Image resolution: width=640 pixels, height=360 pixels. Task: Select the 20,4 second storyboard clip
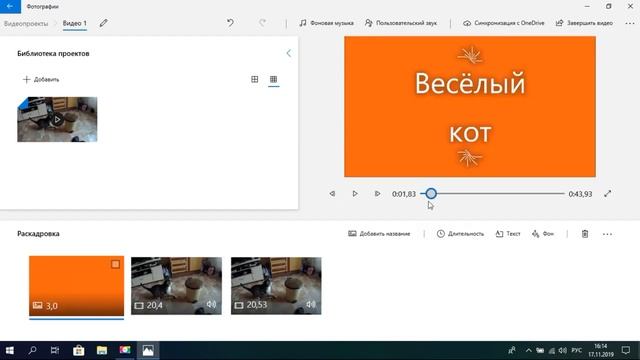pos(176,286)
